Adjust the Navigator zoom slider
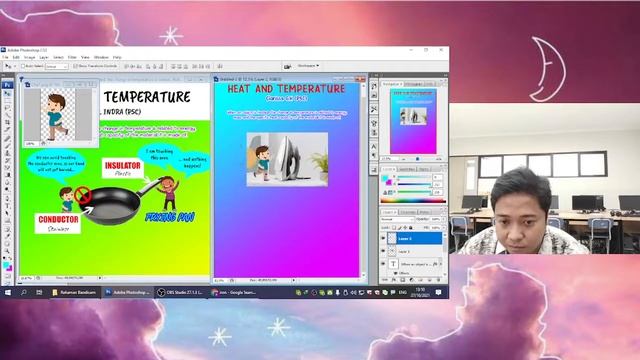The height and width of the screenshot is (360, 640). pyautogui.click(x=417, y=158)
